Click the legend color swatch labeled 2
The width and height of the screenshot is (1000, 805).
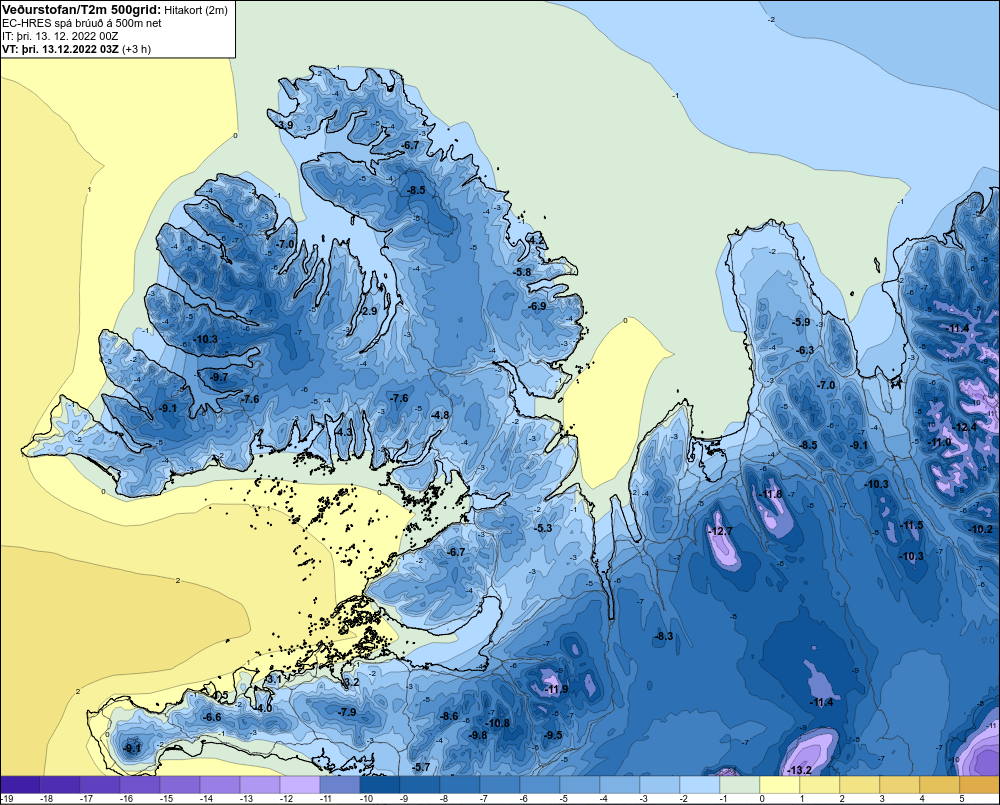click(x=859, y=785)
